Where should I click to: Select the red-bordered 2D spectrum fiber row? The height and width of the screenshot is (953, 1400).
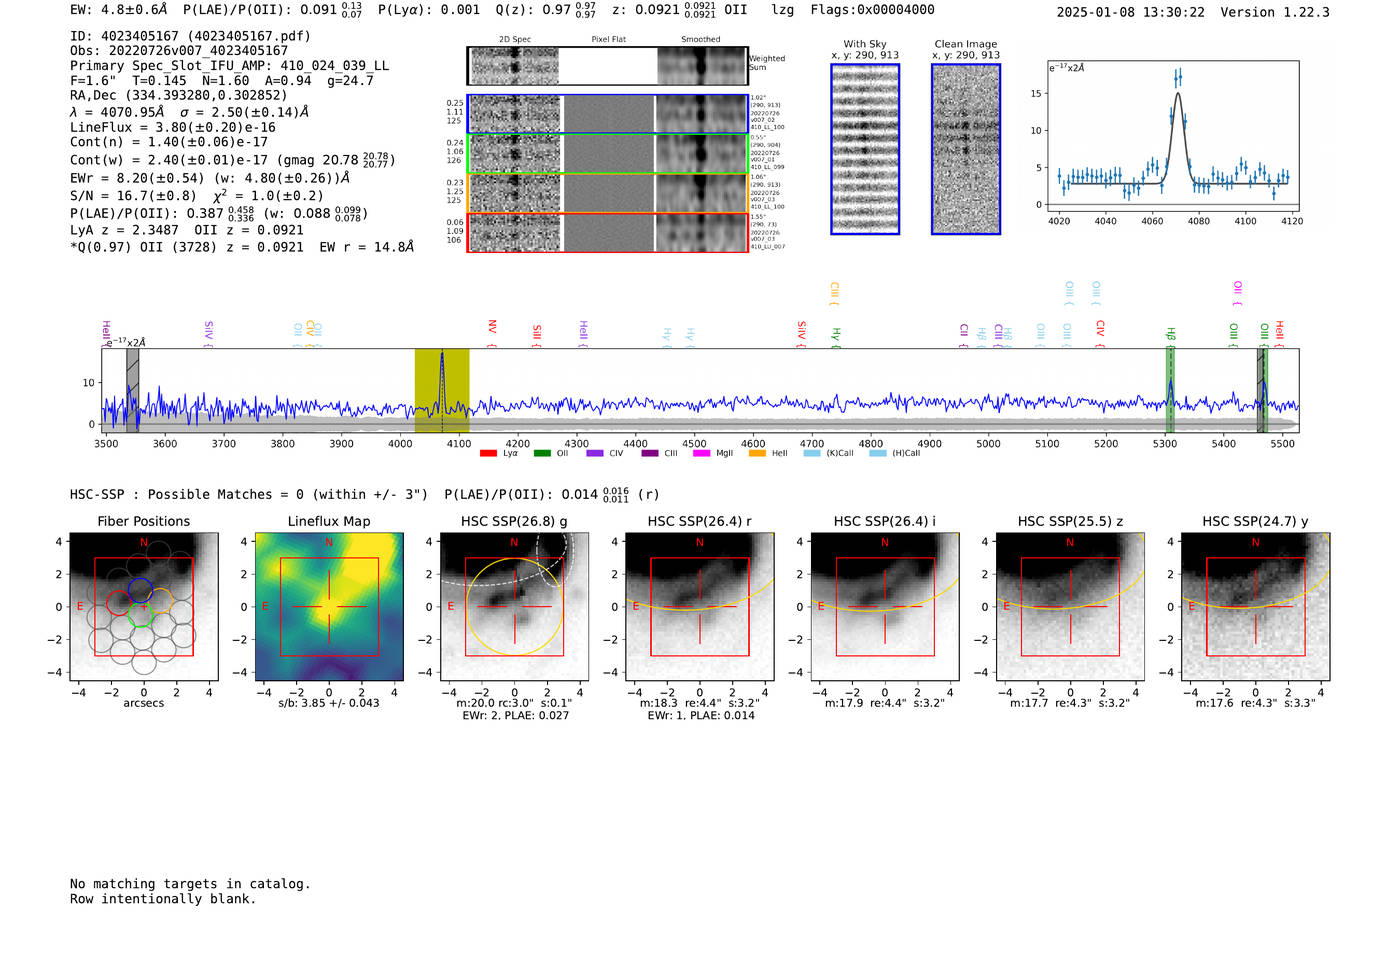[607, 232]
